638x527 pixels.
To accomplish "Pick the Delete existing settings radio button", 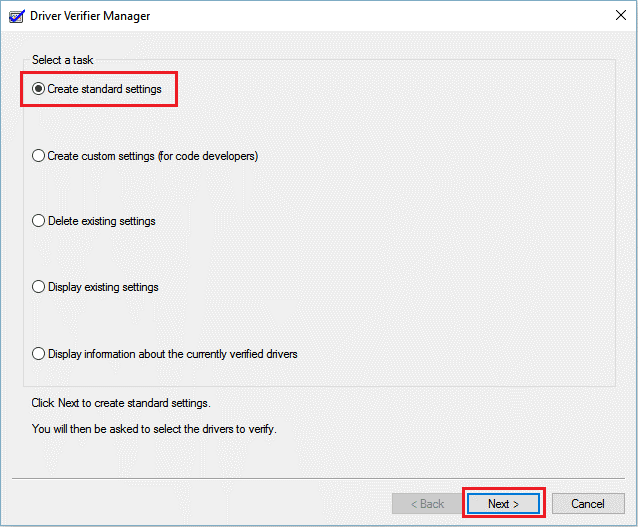I will 39,221.
